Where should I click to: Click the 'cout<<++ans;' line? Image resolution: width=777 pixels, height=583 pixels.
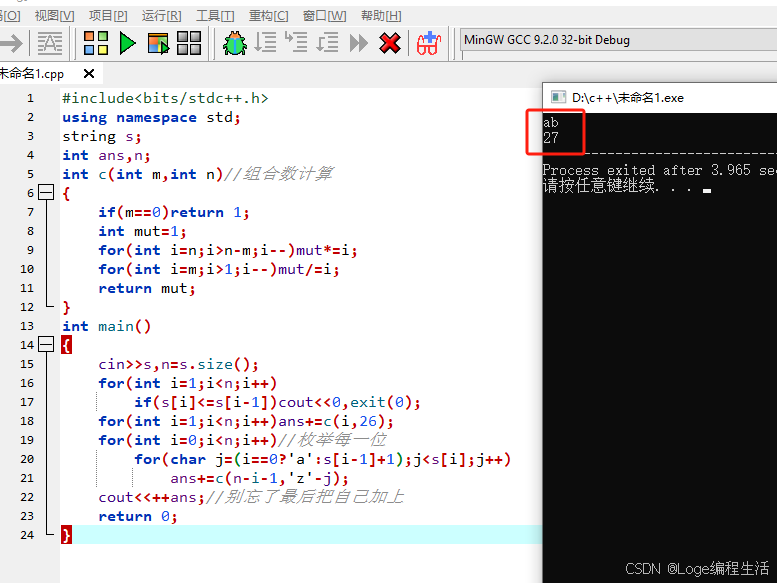coord(151,497)
